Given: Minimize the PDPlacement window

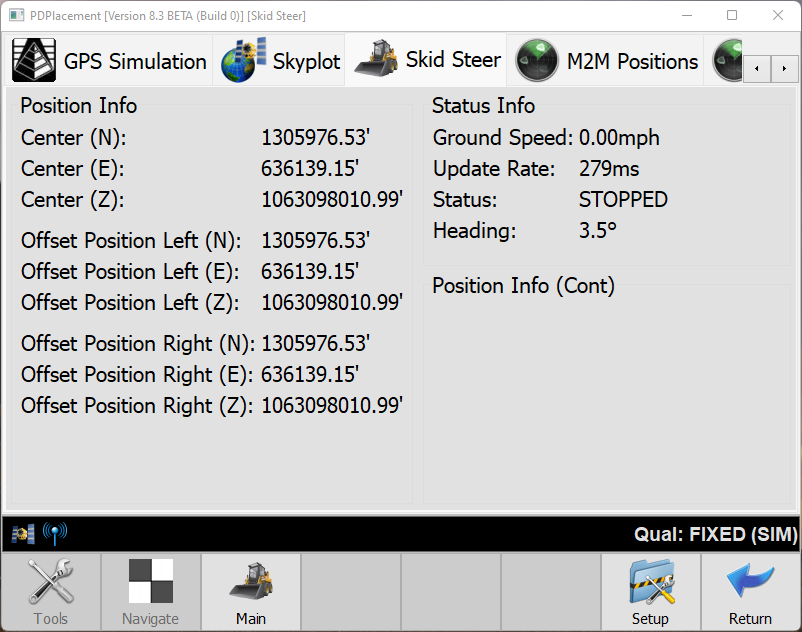Looking at the screenshot, I should pyautogui.click(x=686, y=16).
